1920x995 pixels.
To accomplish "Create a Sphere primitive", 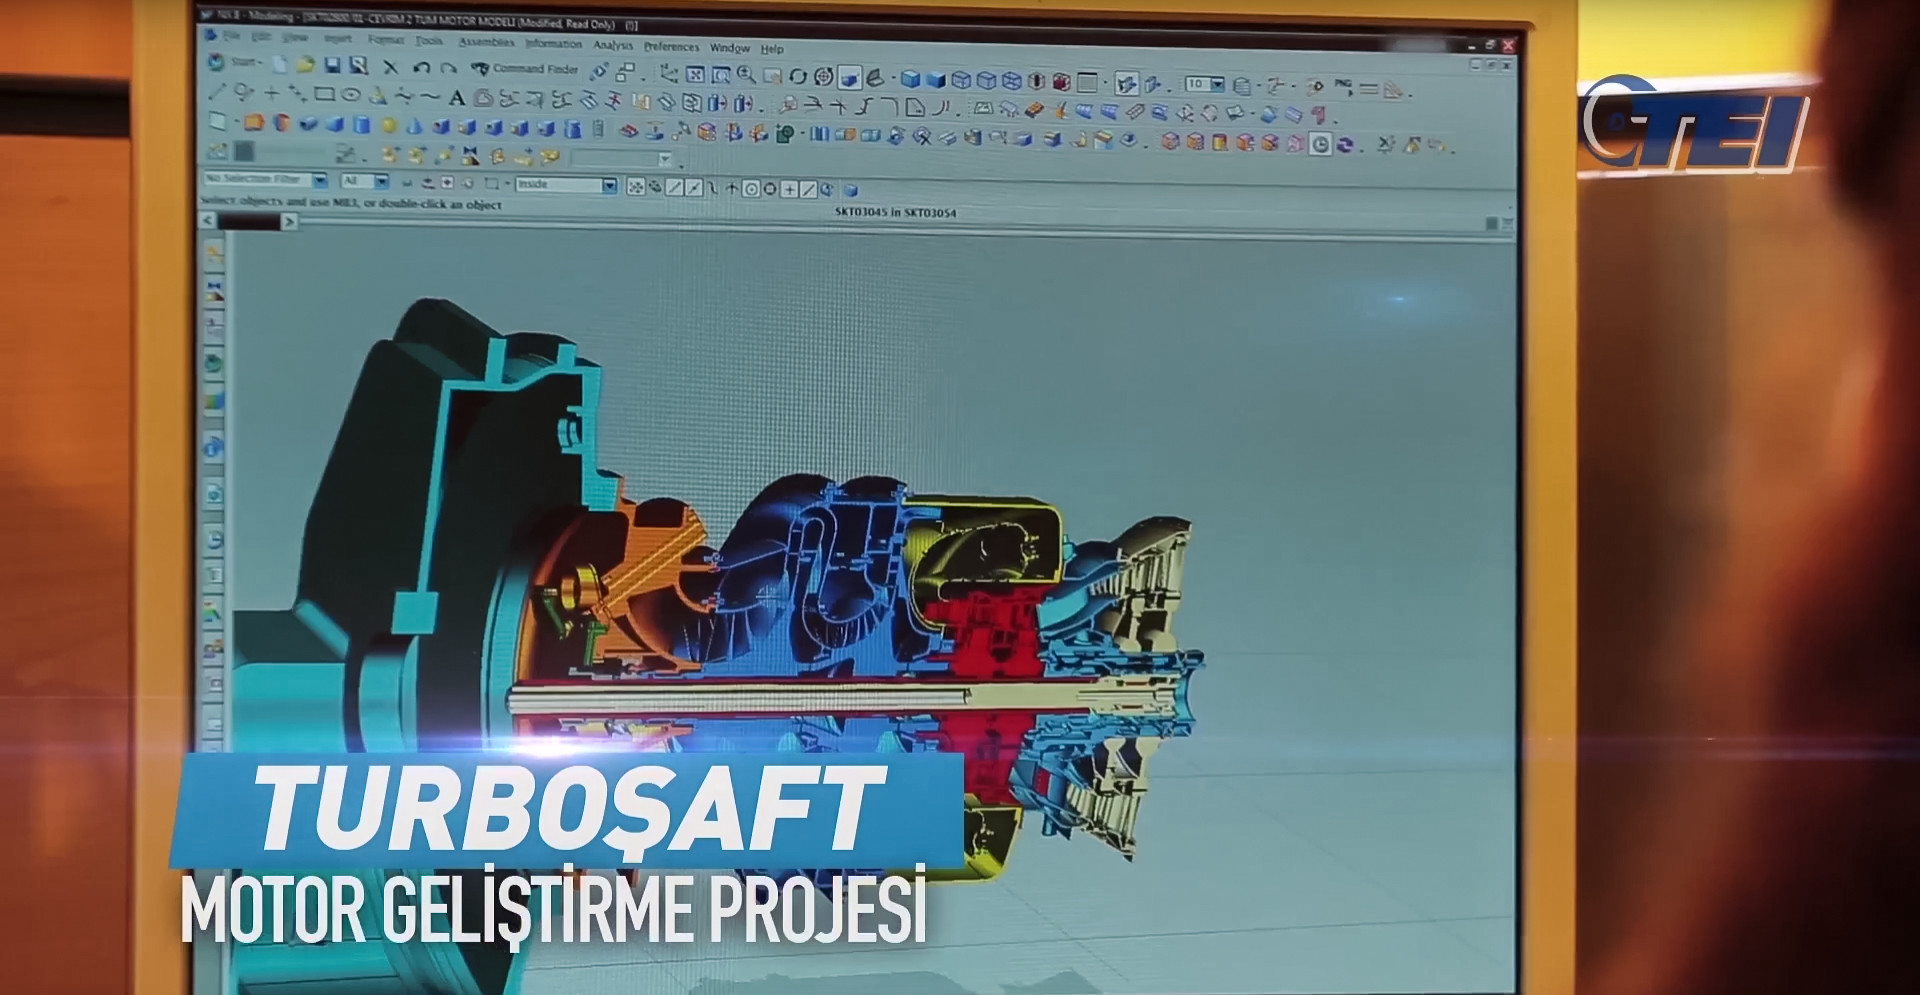I will pyautogui.click(x=389, y=125).
